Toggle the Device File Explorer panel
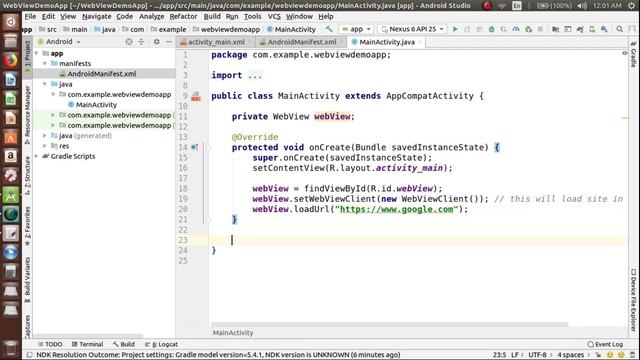 tap(633, 300)
